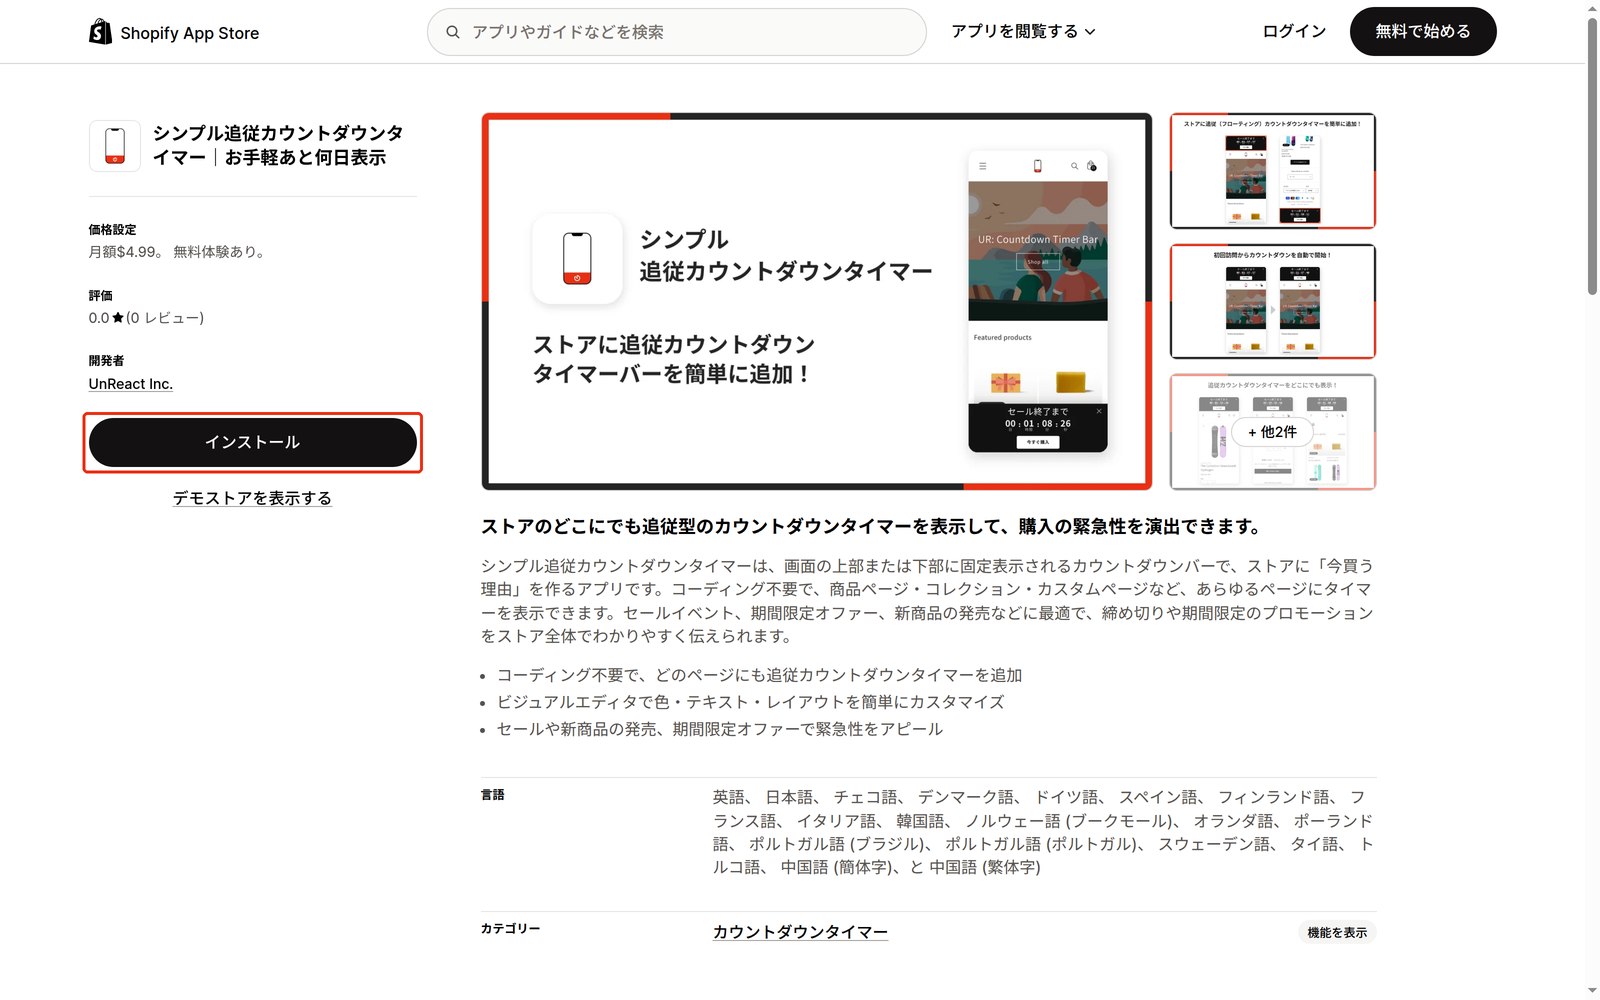Screen dimensions: 1600x1000
Task: Click the 機能を表示 button
Action: (x=1337, y=932)
